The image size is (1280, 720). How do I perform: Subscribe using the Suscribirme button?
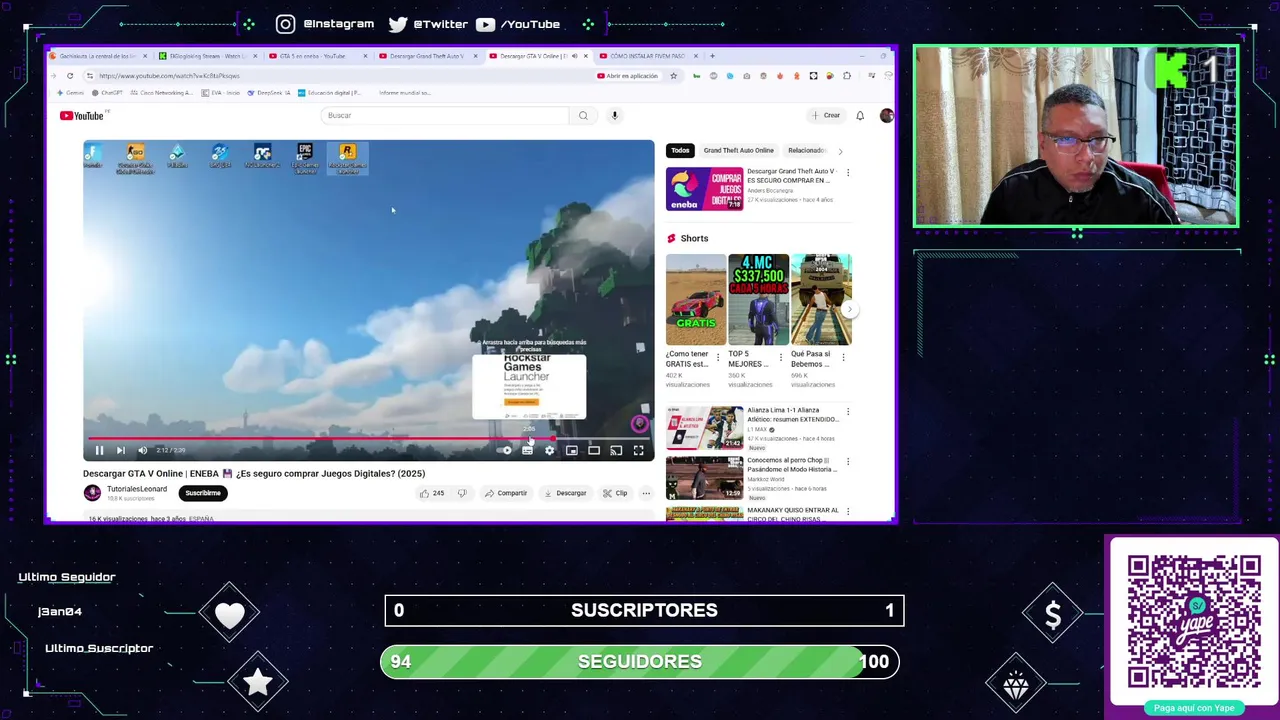pos(202,493)
